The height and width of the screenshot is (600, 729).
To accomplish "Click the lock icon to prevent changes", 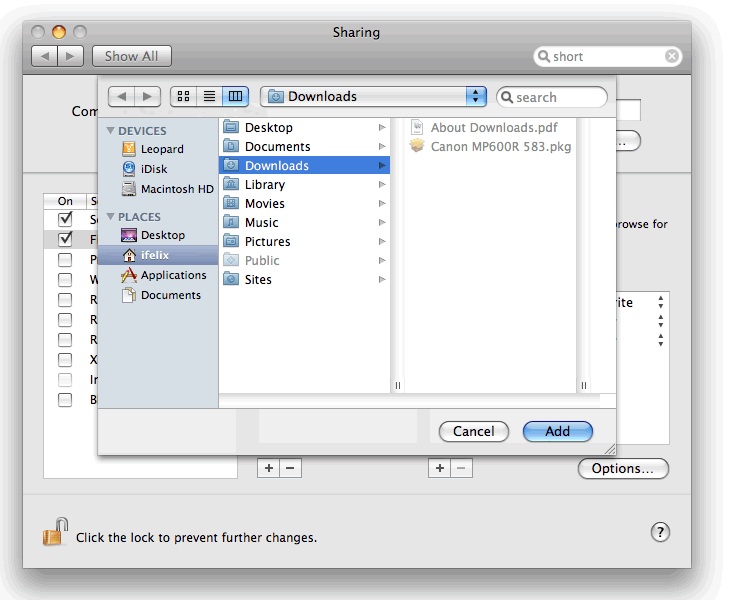I will tap(55, 532).
